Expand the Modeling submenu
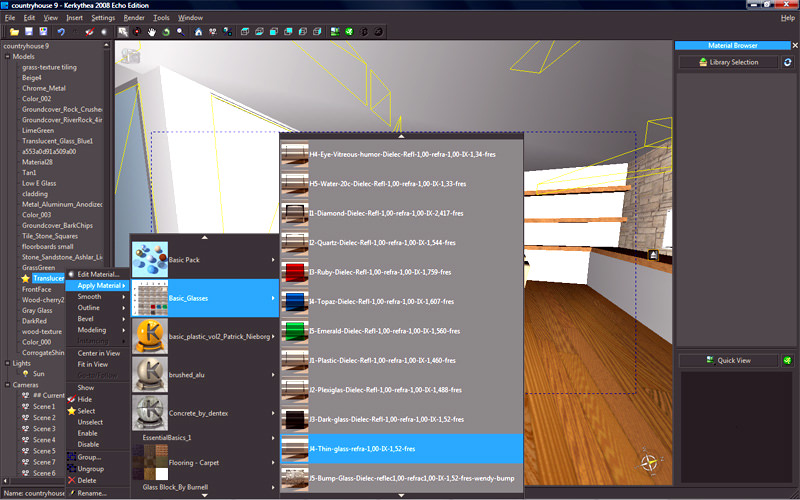The image size is (800, 500). tap(97, 330)
